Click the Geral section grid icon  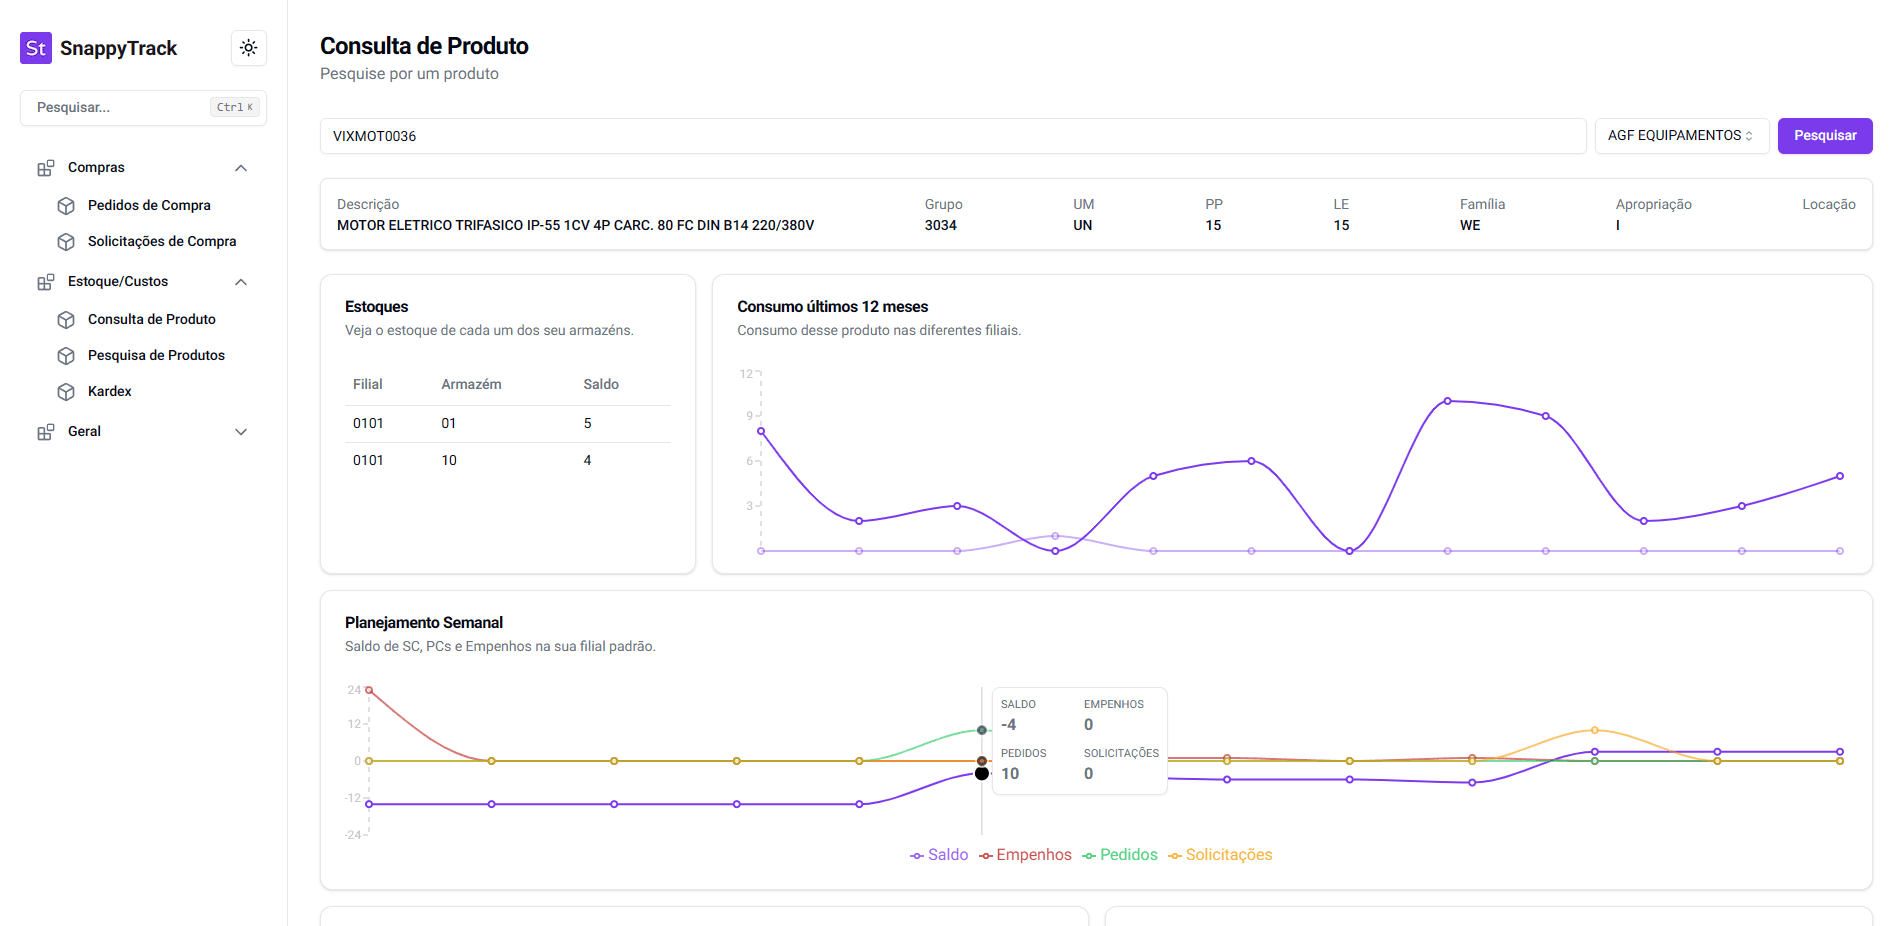46,432
